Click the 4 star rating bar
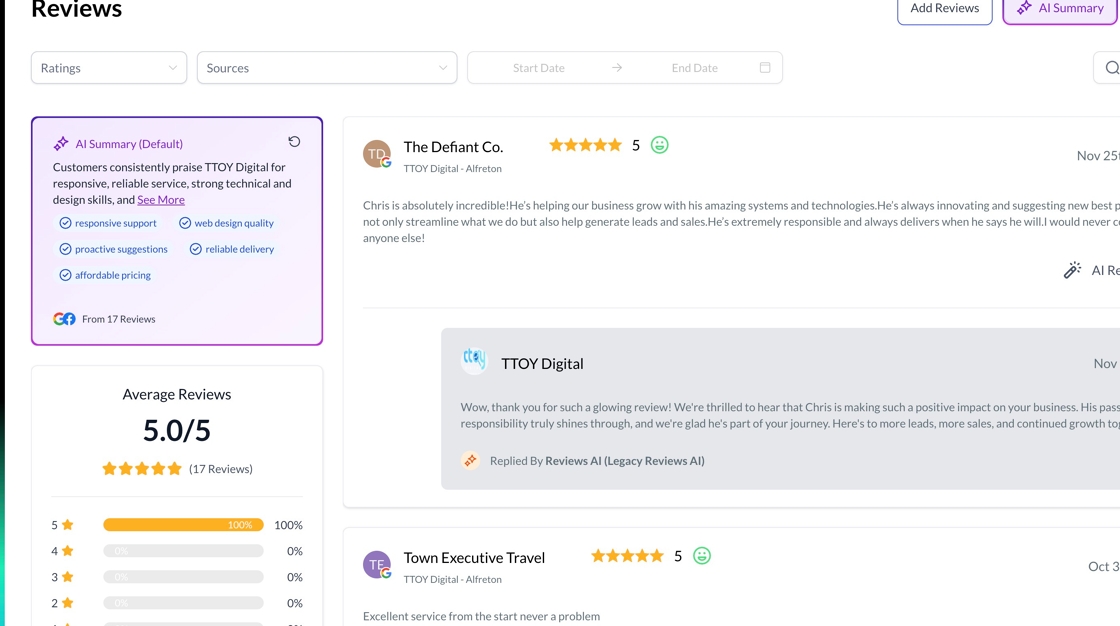1120x626 pixels. (184, 551)
